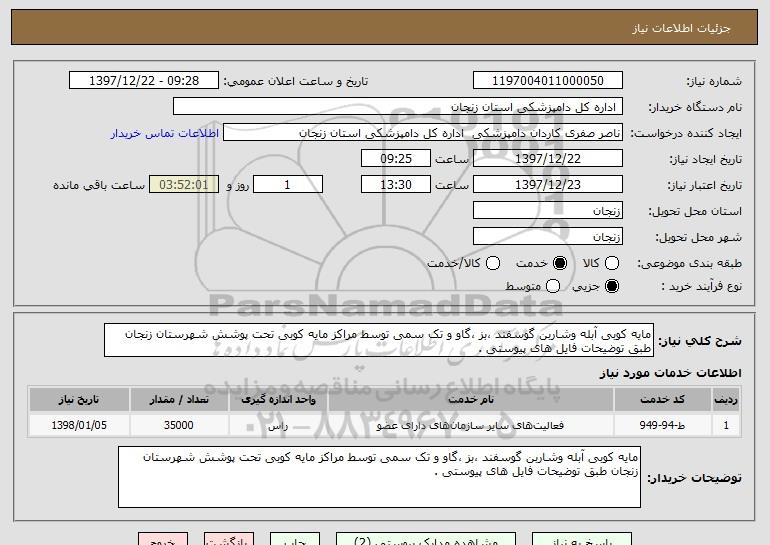
Task: Click the پاسخ به نیاز button
Action: [582, 539]
